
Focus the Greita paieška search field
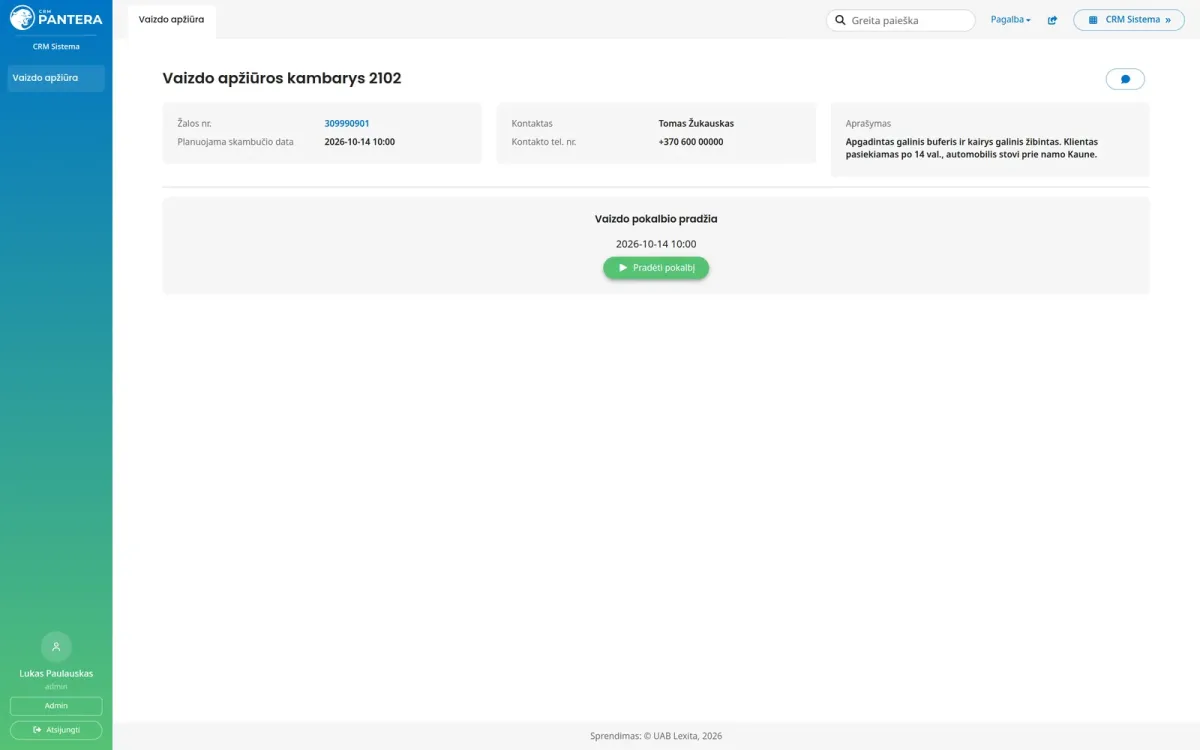(x=900, y=20)
